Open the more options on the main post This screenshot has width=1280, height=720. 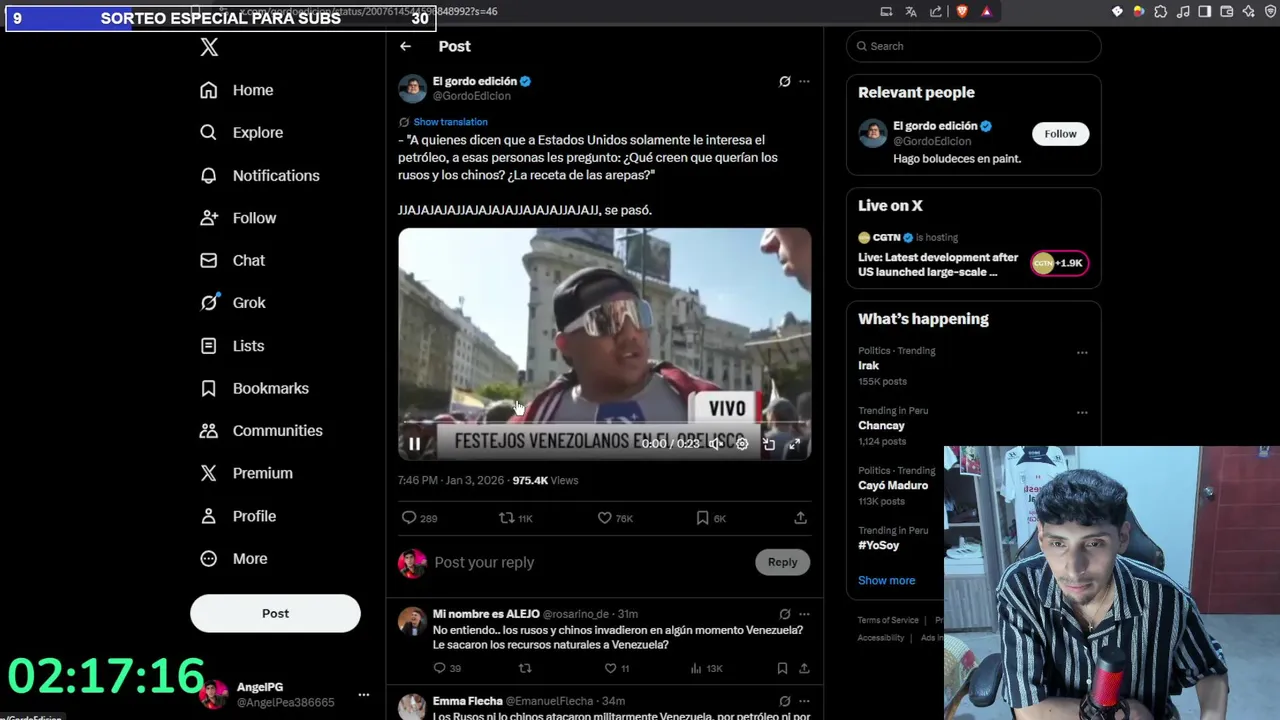[804, 81]
